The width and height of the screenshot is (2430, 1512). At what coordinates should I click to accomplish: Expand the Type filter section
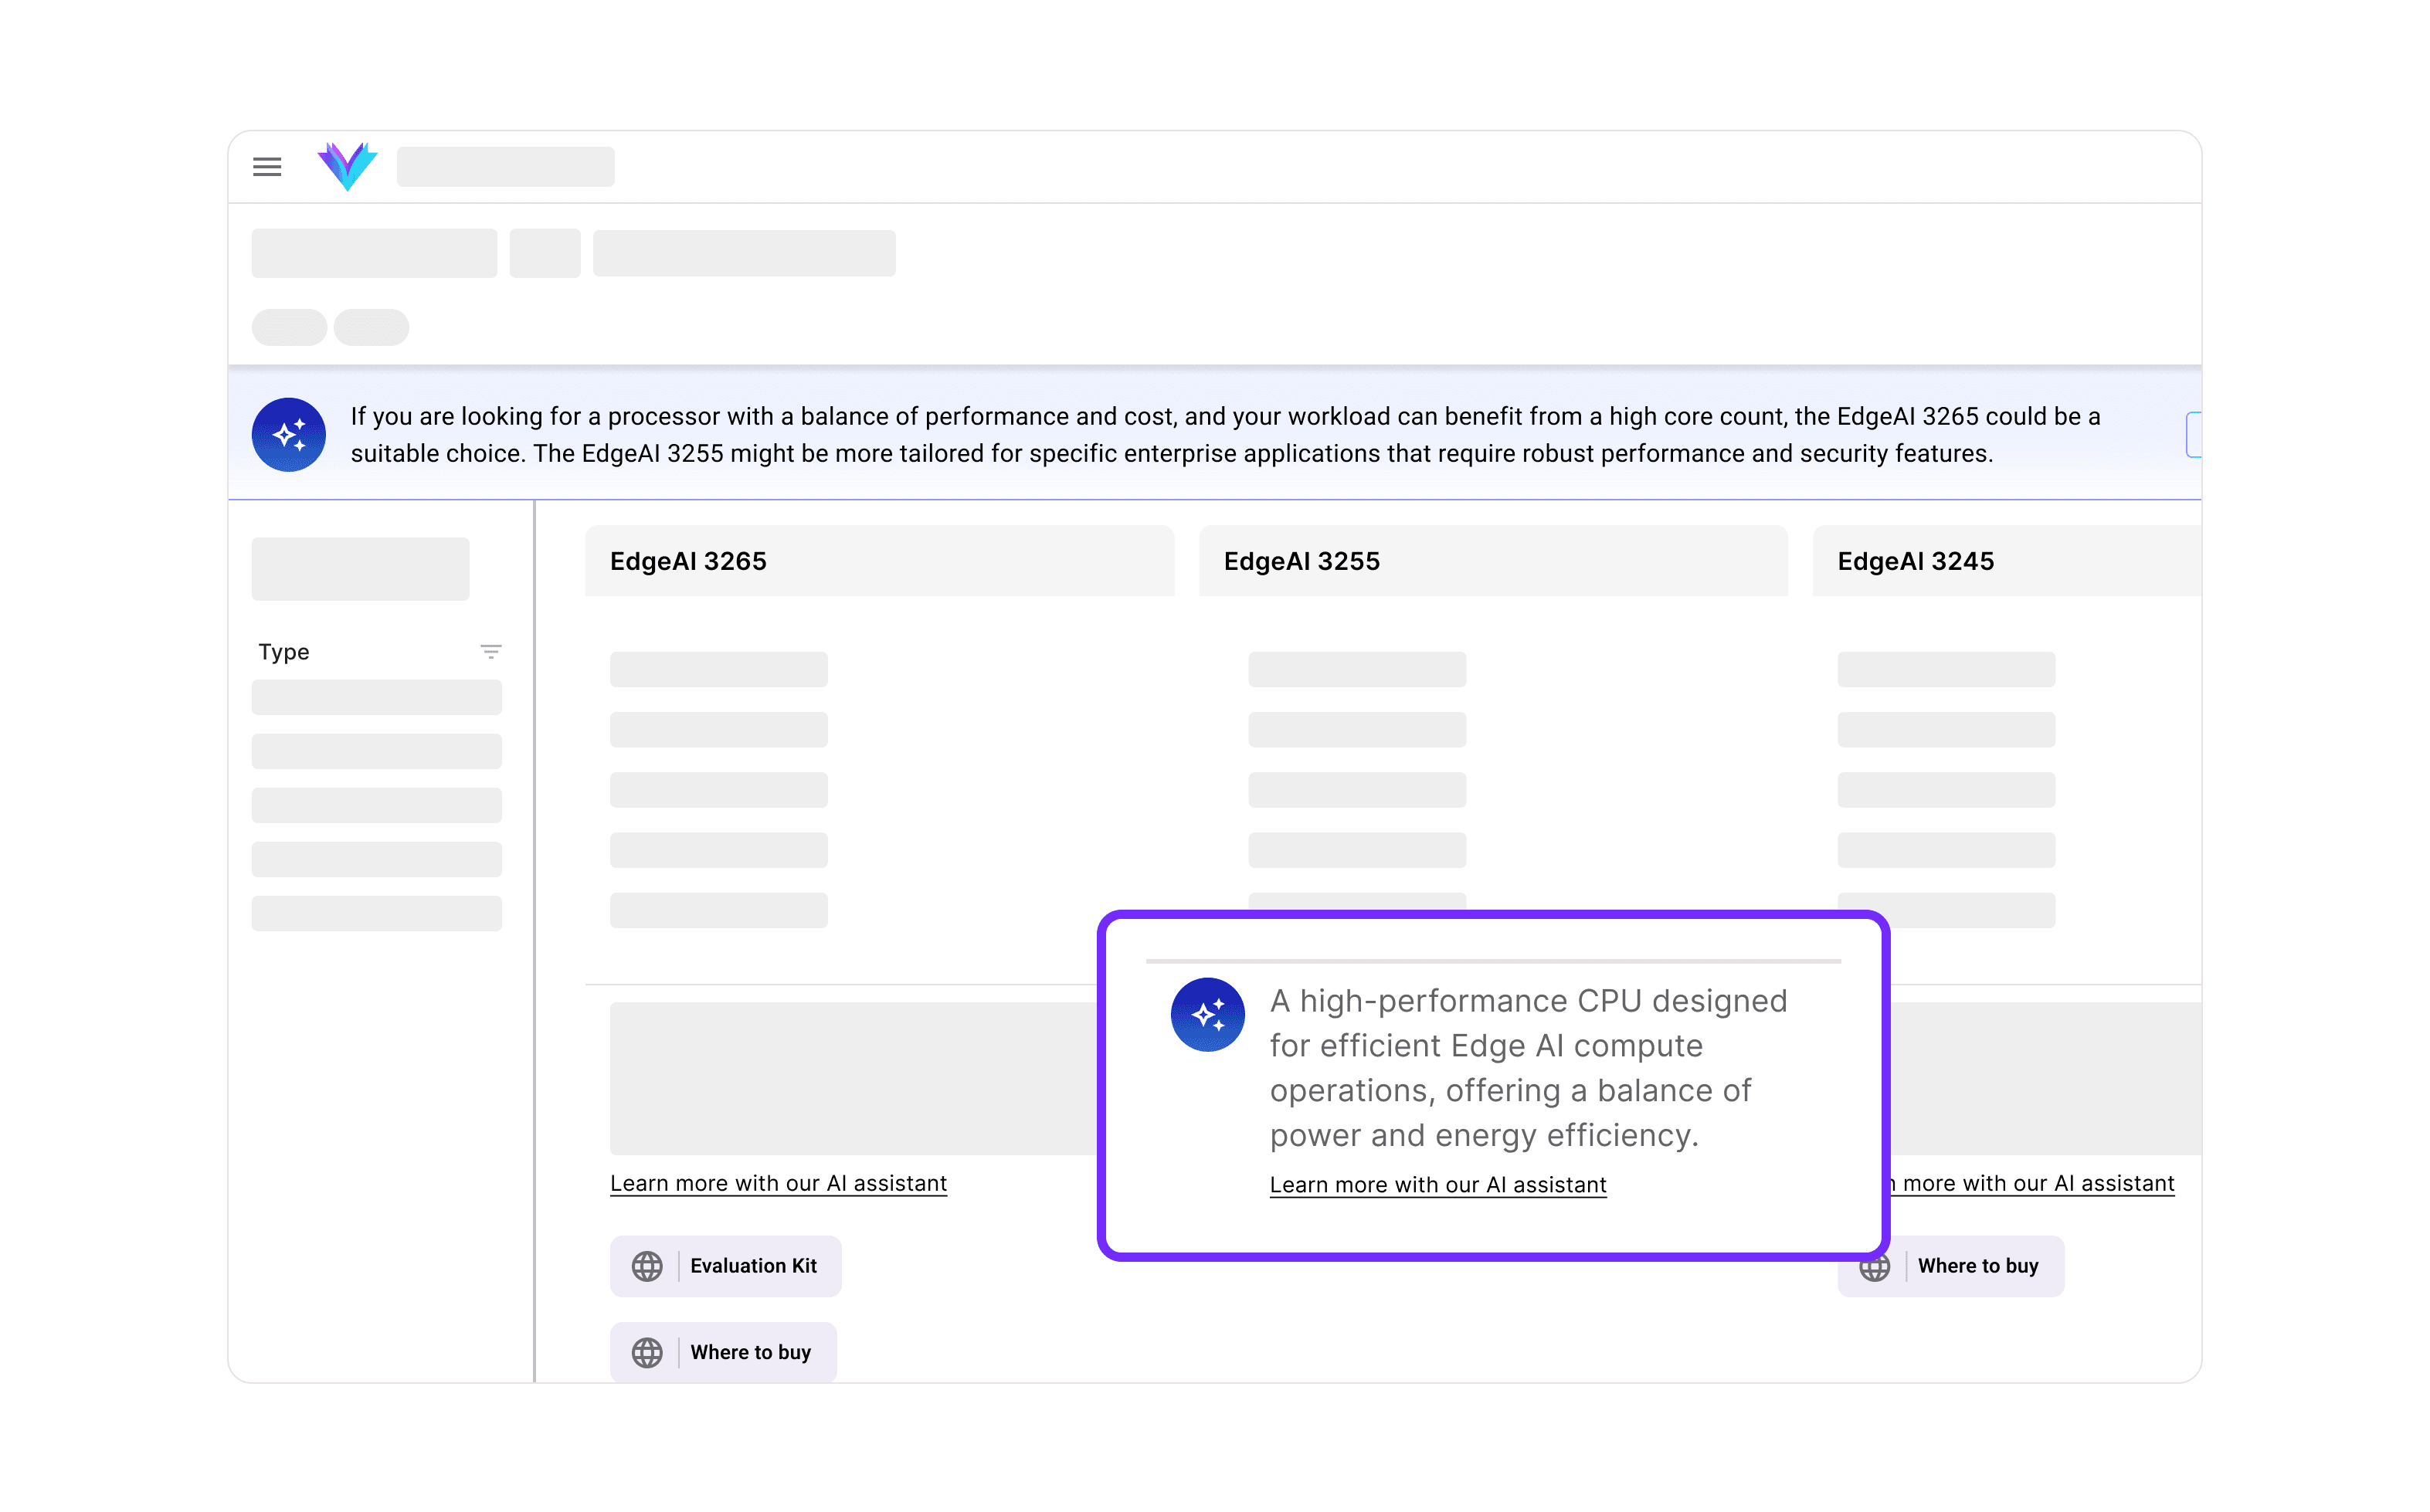pos(284,652)
